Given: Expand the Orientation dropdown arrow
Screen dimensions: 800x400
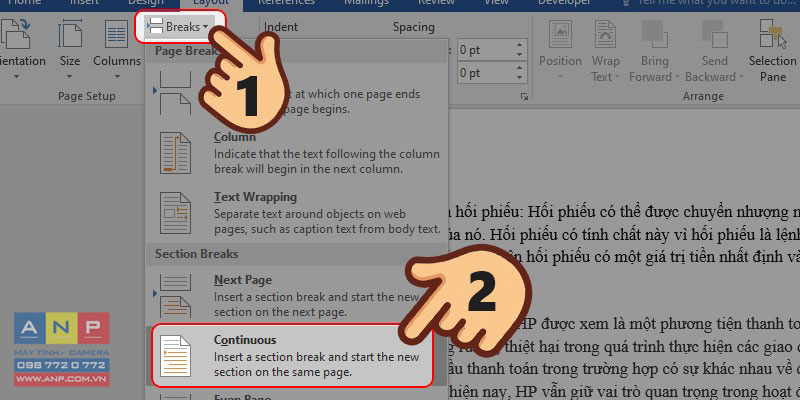Looking at the screenshot, I should 16,77.
